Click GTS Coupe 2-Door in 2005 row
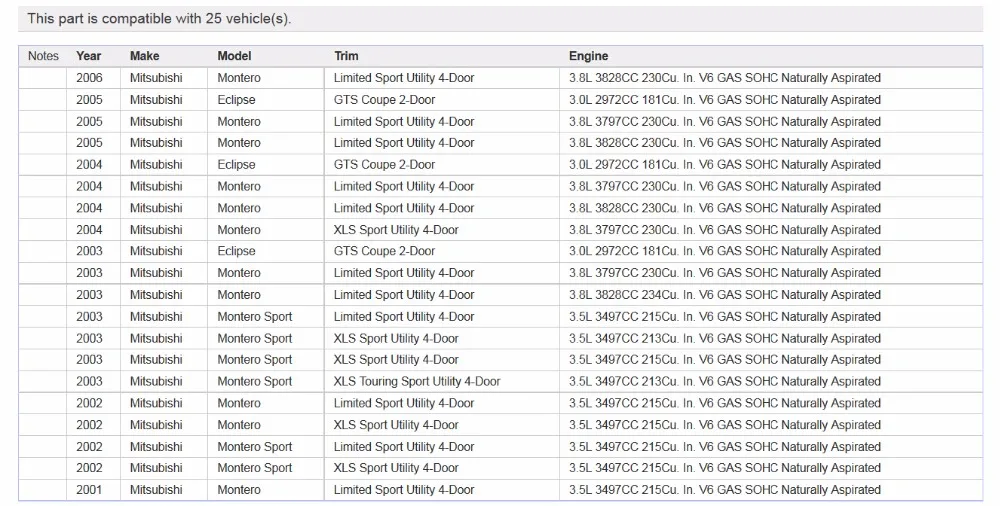1000x506 pixels. click(x=384, y=100)
